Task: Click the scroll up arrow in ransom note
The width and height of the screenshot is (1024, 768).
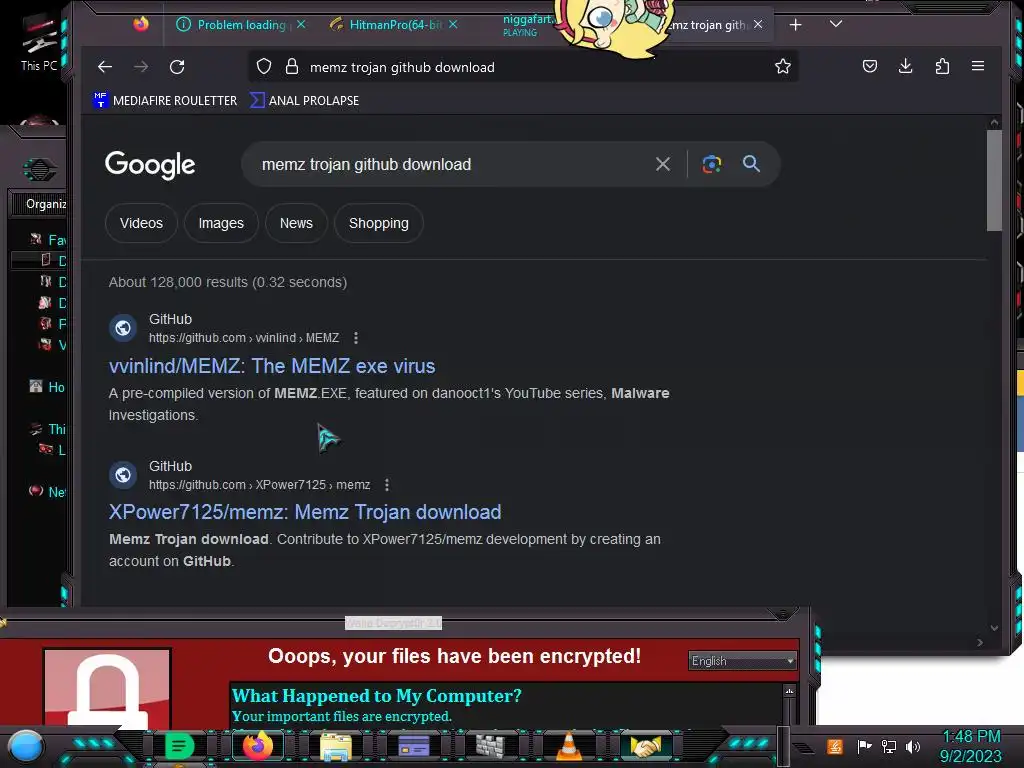Action: pyautogui.click(x=789, y=691)
